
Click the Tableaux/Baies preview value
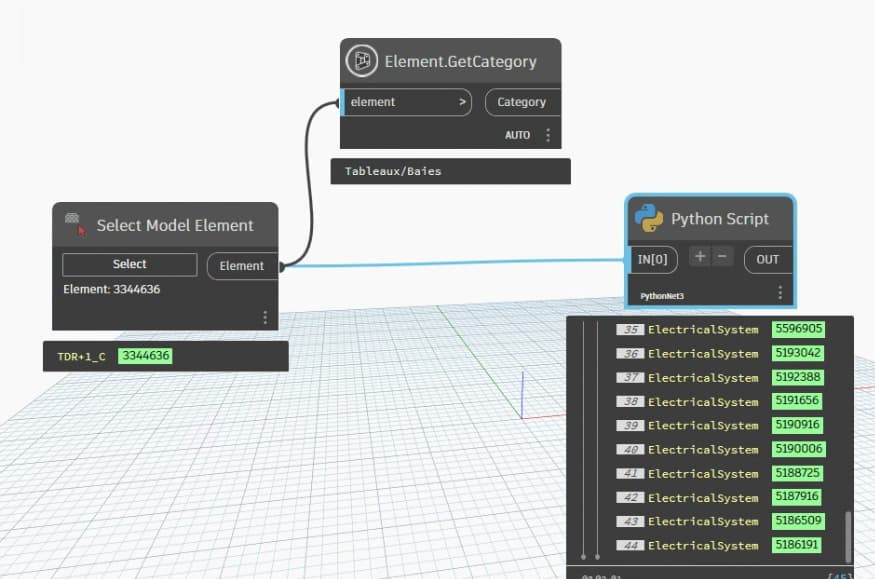(x=393, y=171)
